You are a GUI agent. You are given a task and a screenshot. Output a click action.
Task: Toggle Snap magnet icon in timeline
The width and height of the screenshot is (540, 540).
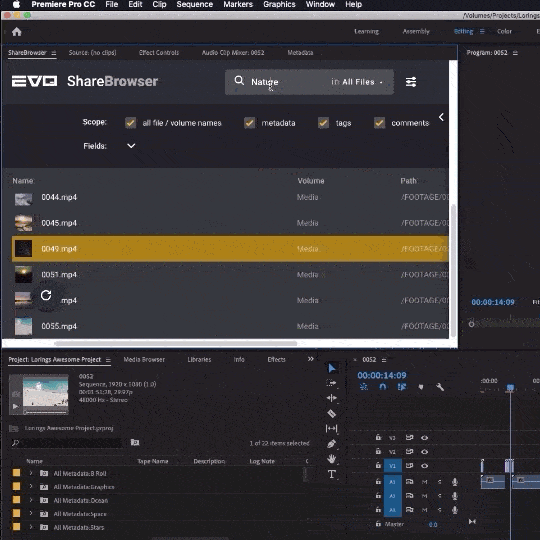pos(383,387)
